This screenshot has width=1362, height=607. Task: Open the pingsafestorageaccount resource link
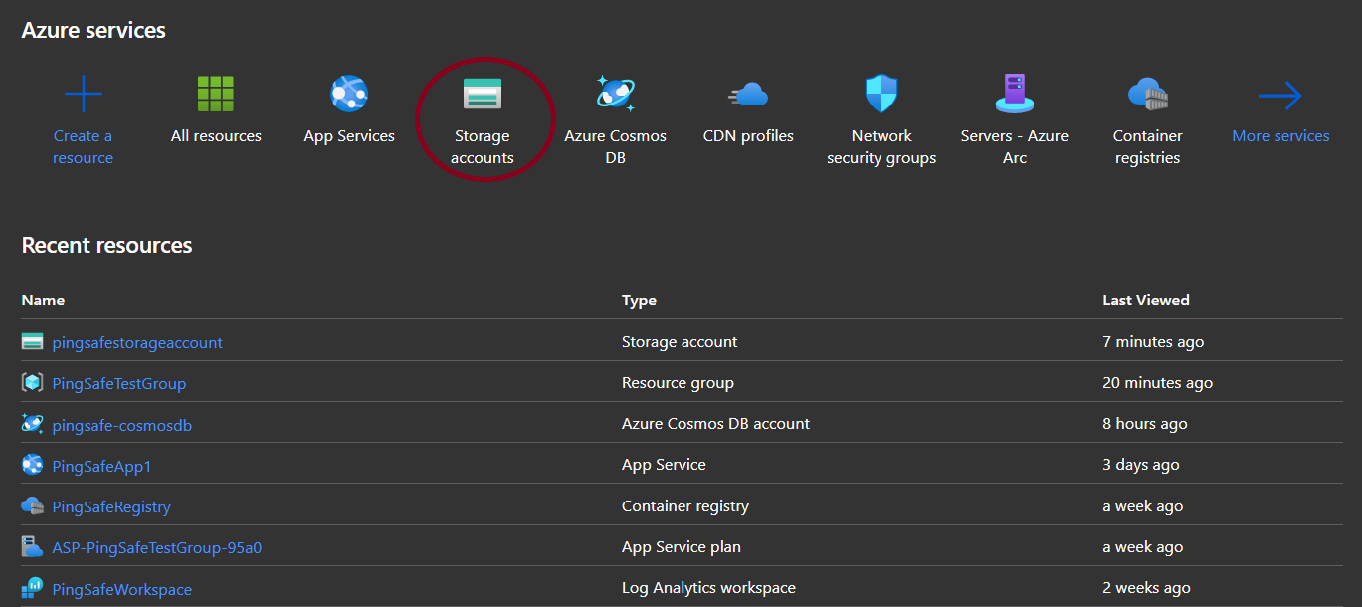click(x=137, y=342)
